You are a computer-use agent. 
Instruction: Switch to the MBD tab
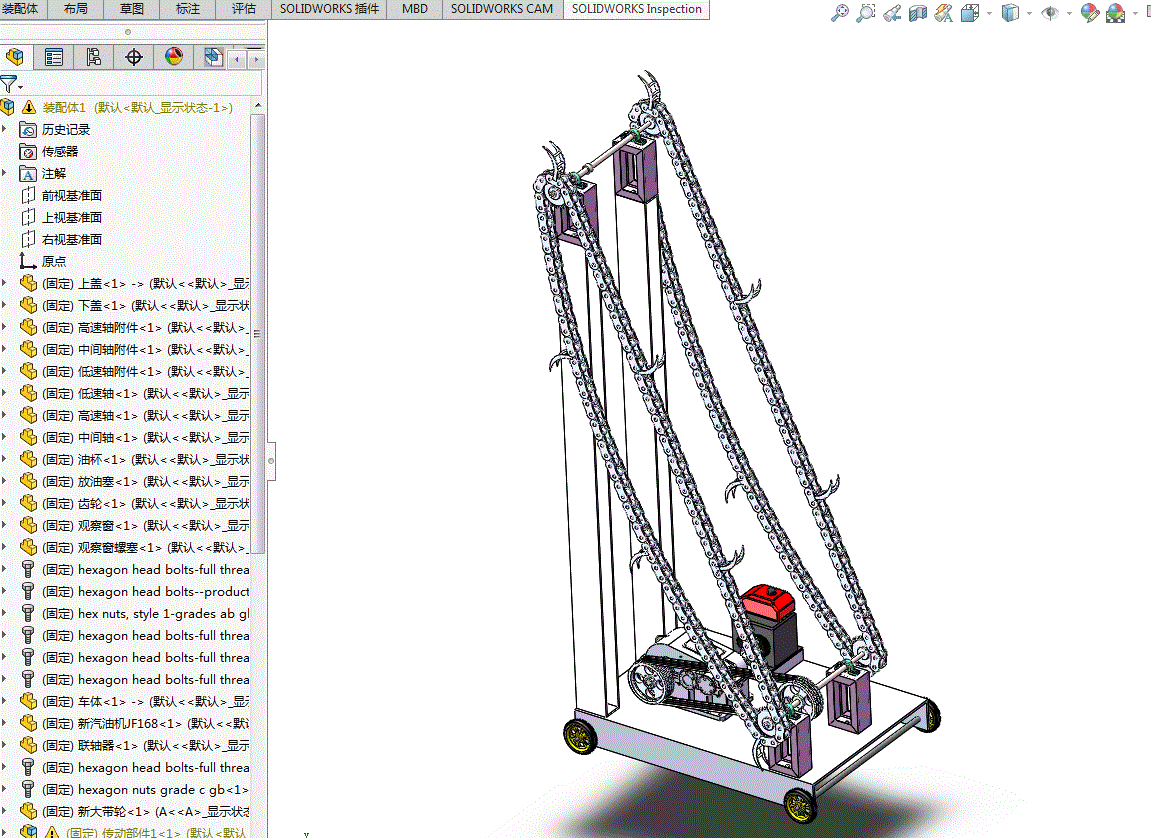tap(415, 9)
